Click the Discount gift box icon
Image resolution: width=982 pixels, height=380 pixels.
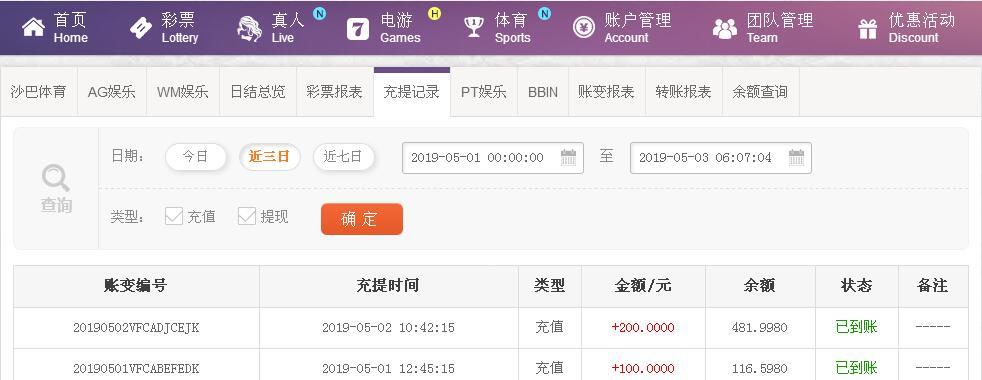[868, 29]
